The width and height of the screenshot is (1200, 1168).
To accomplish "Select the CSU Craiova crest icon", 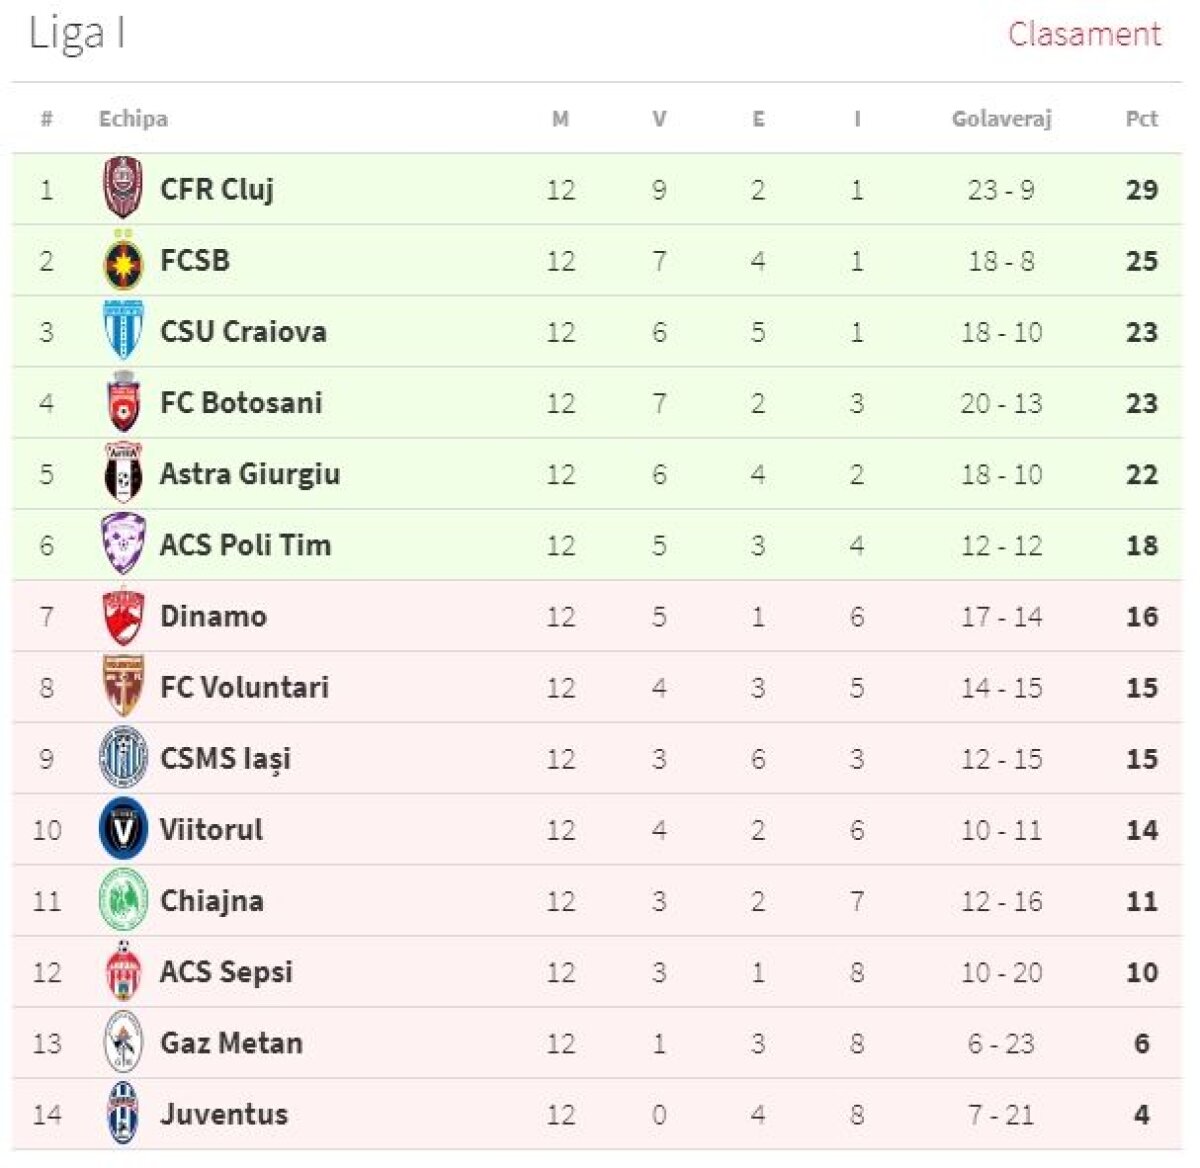I will [x=123, y=331].
